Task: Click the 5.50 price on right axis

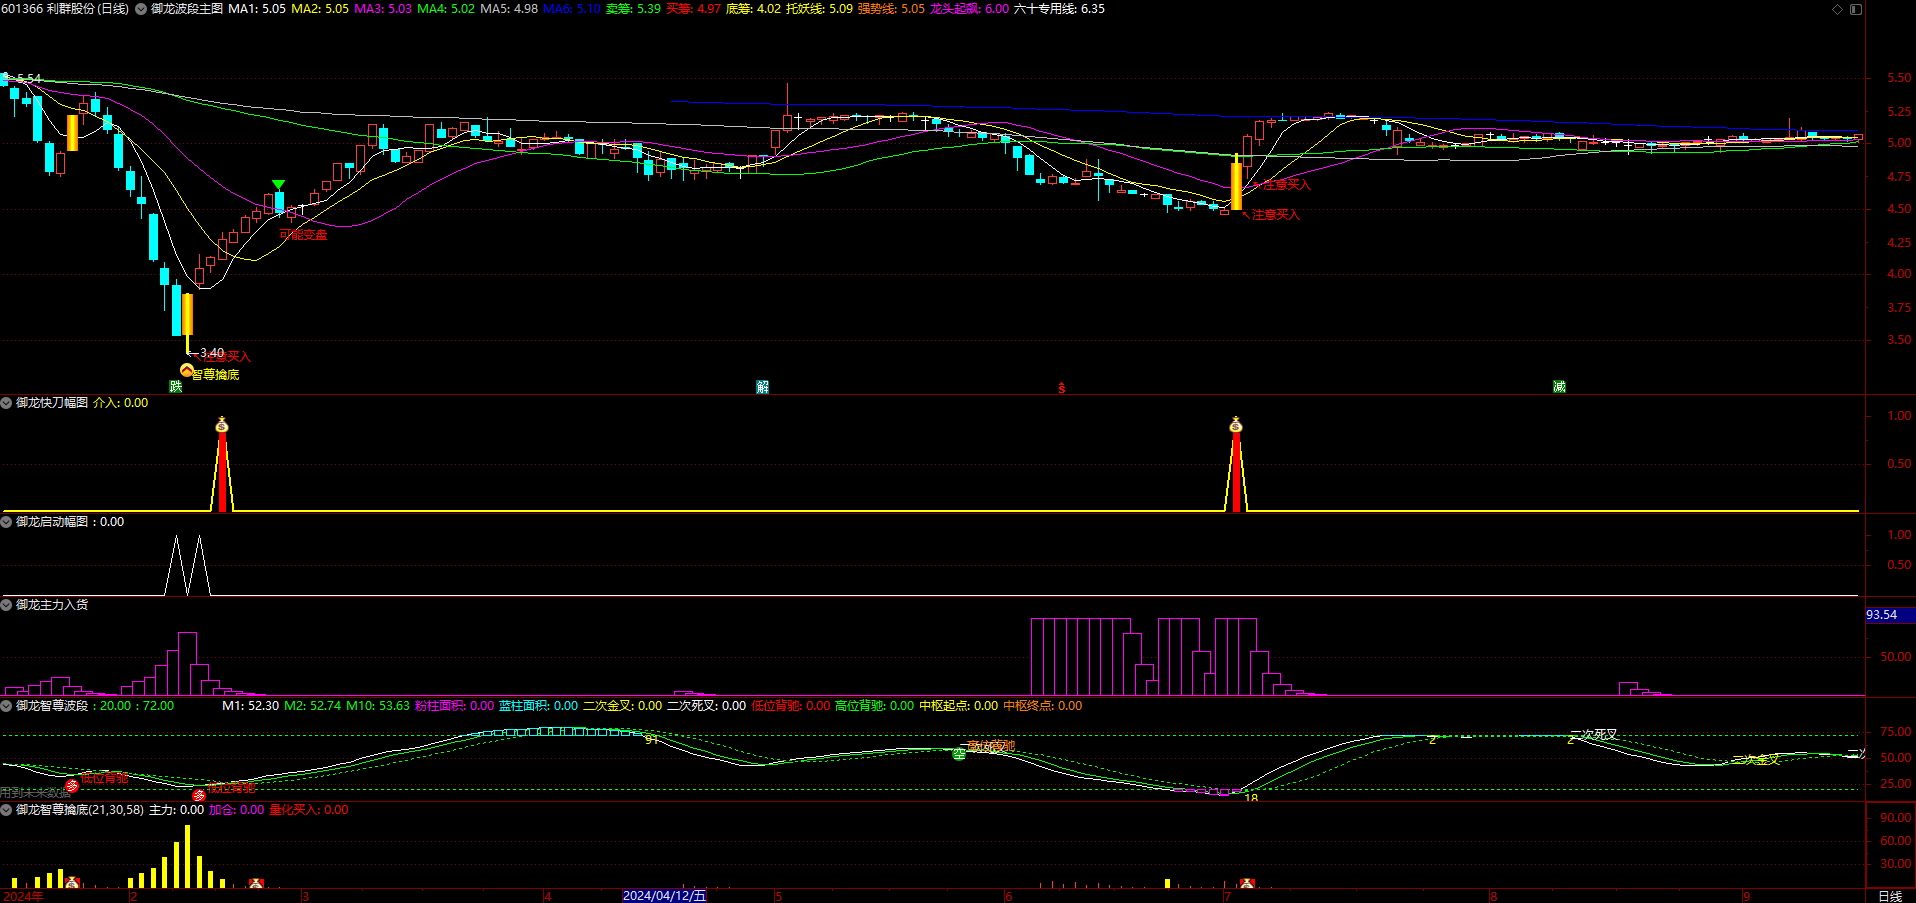Action: pyautogui.click(x=1898, y=78)
